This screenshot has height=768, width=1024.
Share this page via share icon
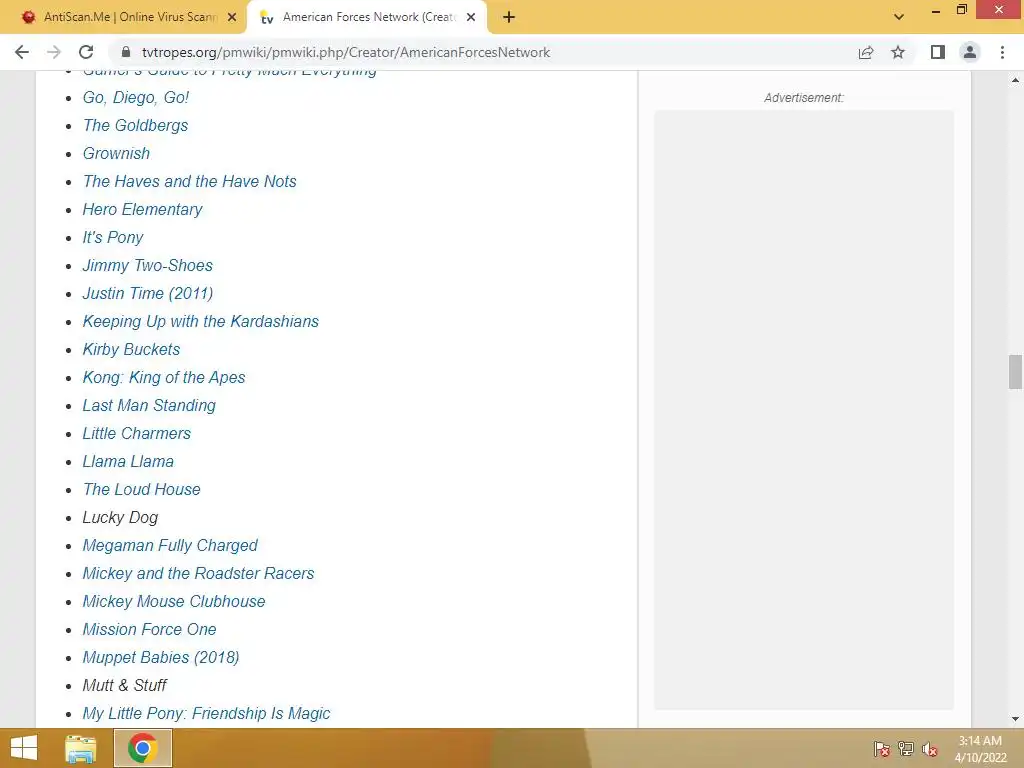coord(866,52)
